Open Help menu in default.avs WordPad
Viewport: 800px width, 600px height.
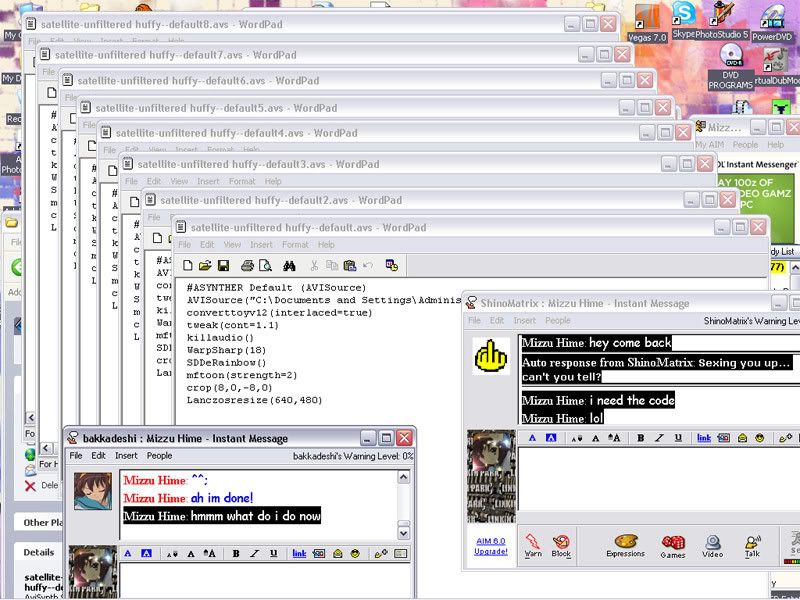pos(326,245)
